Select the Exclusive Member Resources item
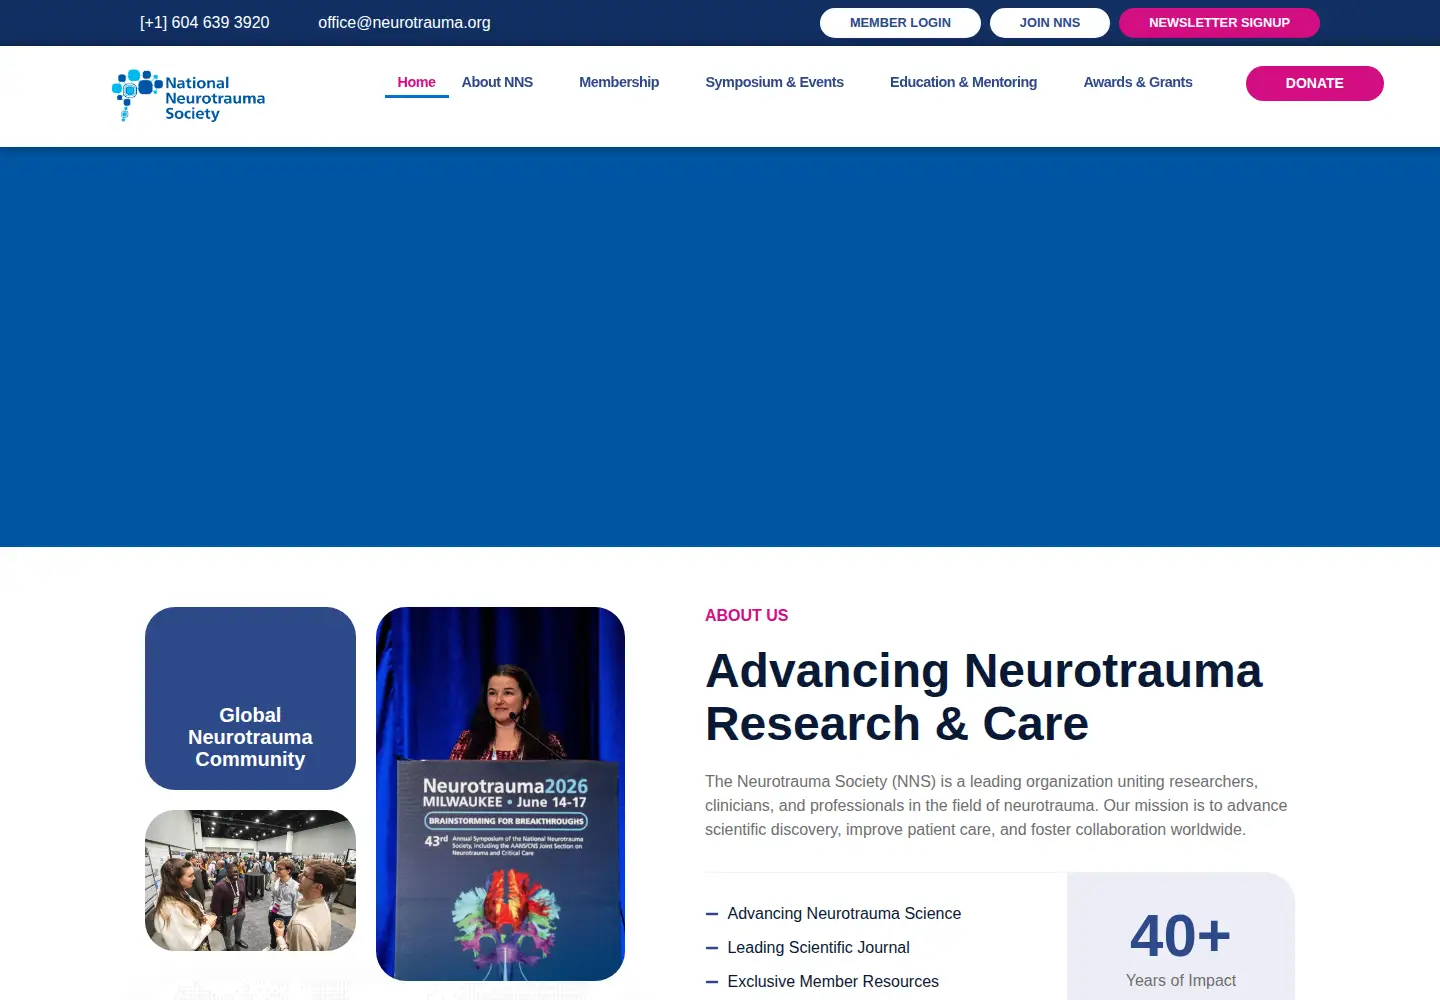This screenshot has height=1000, width=1440. point(822,981)
